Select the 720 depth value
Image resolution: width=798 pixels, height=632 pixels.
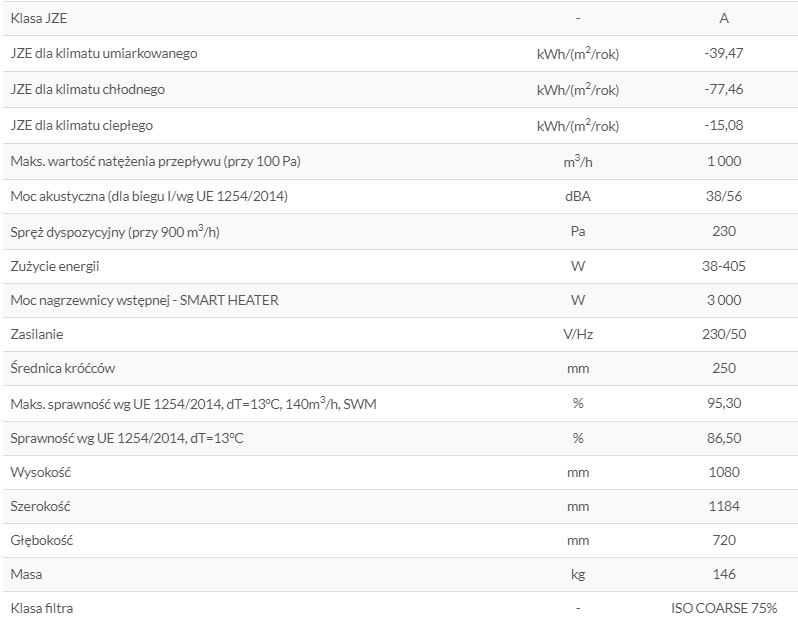724,540
